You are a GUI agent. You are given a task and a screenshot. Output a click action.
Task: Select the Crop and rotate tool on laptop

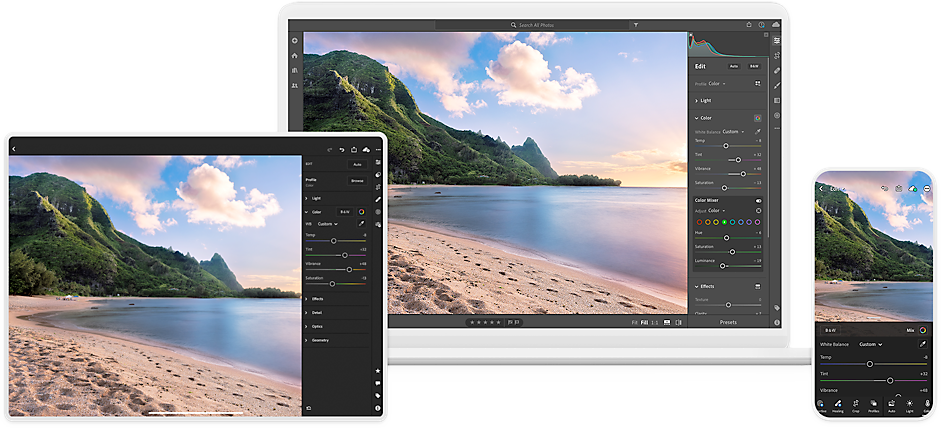pos(777,55)
